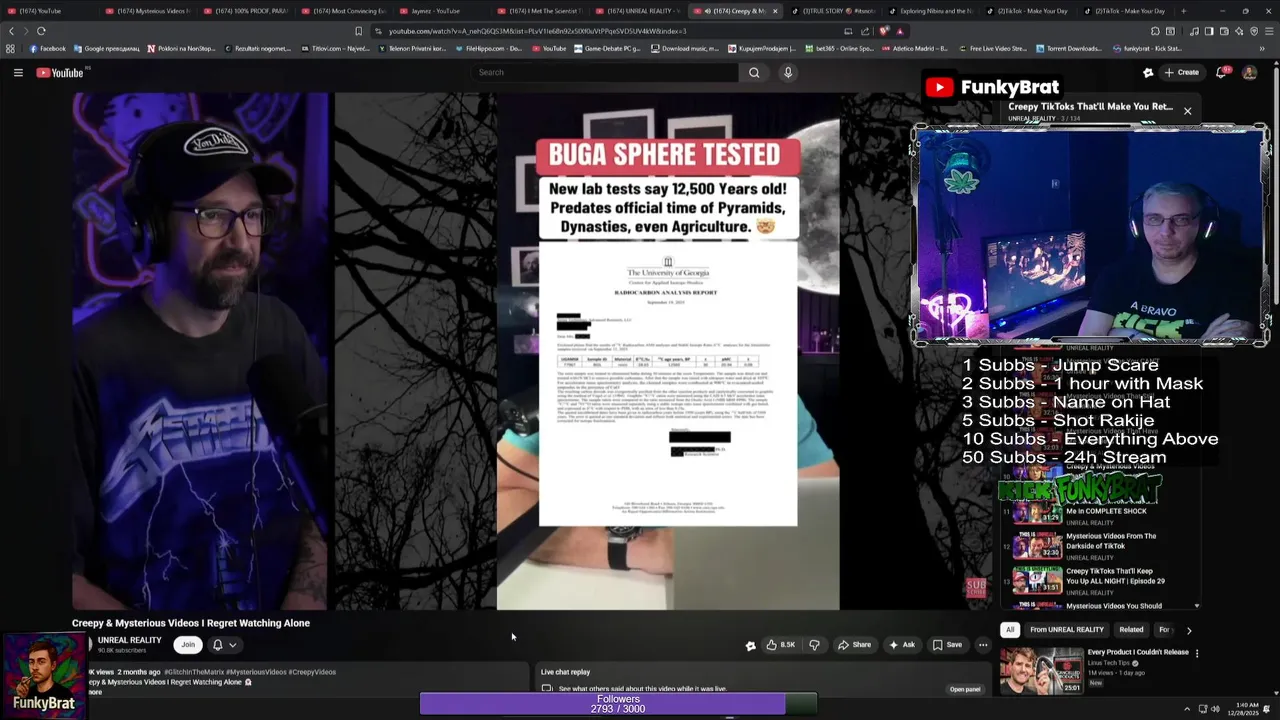Share the video
Viewport: 1280px width, 720px height.
854,645
